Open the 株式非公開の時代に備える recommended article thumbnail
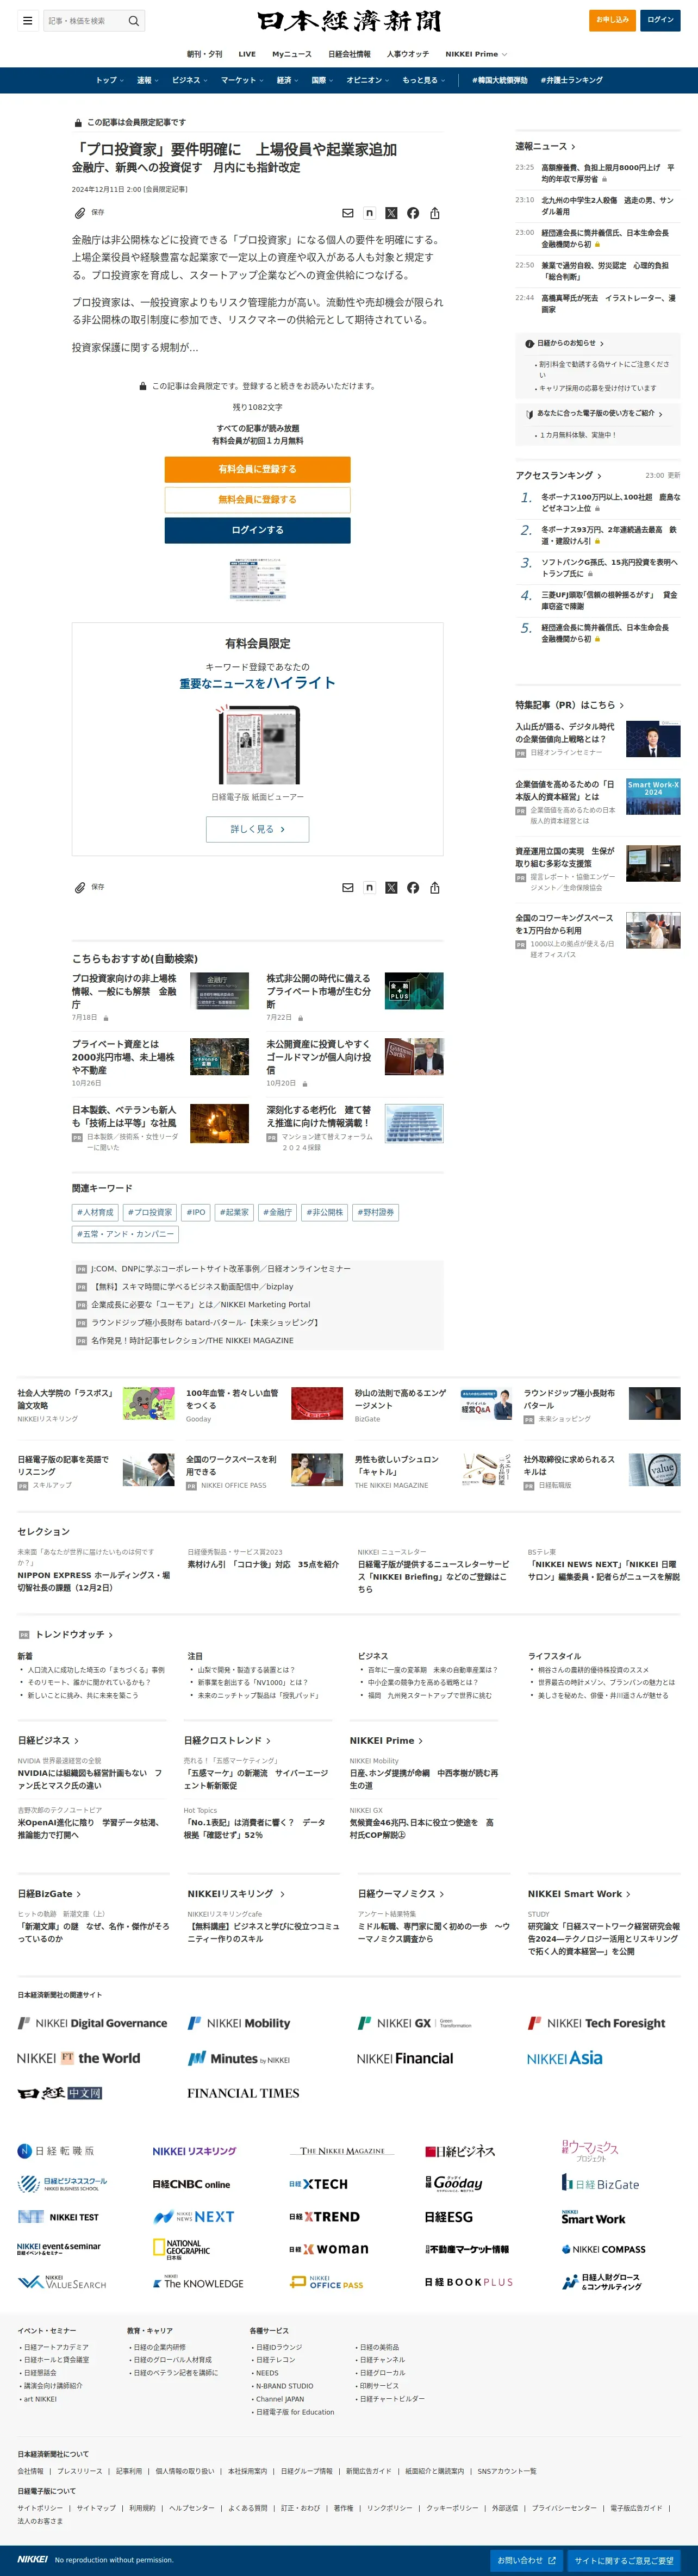698x2576 pixels. click(x=414, y=990)
